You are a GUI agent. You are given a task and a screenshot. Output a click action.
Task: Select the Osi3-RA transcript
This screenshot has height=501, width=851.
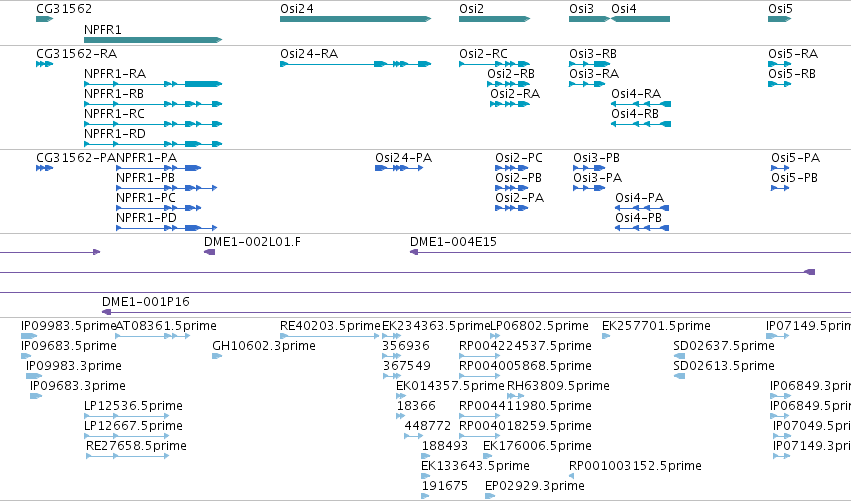pos(587,84)
